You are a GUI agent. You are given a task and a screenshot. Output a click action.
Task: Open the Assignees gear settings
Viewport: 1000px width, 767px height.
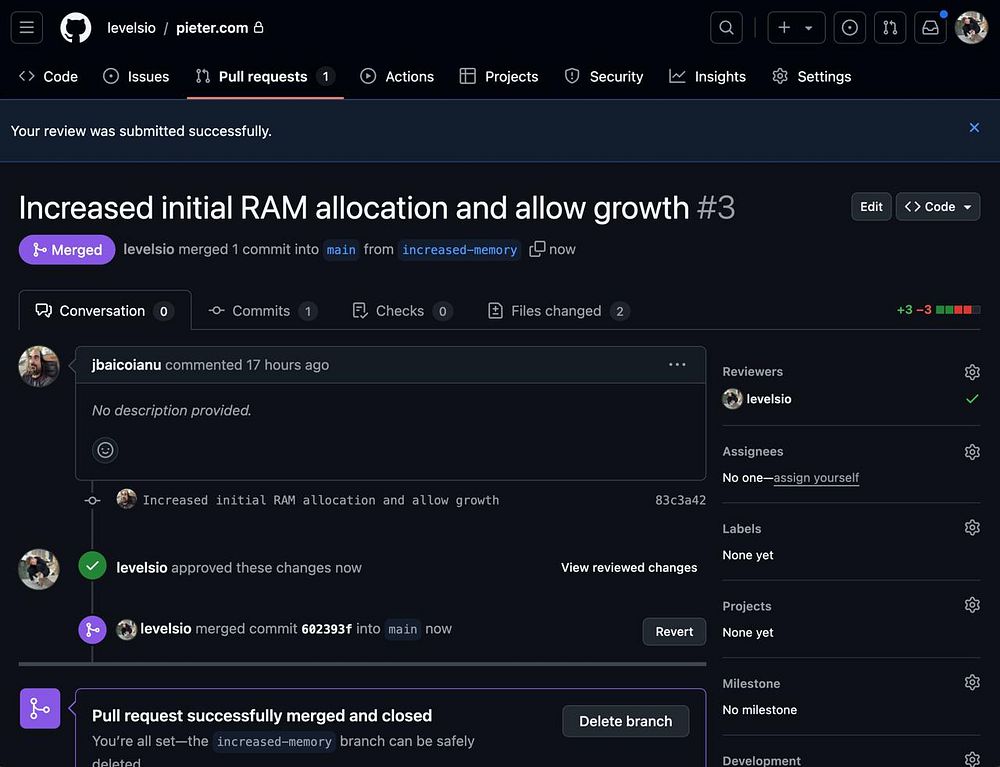(x=972, y=452)
